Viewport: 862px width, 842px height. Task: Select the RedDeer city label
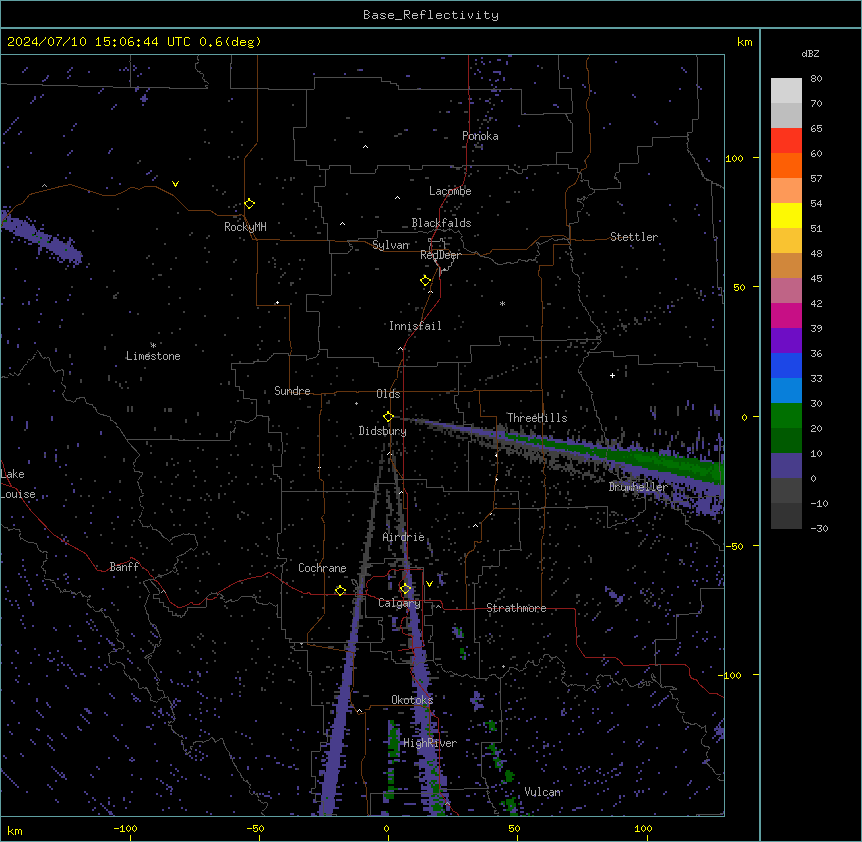point(440,255)
